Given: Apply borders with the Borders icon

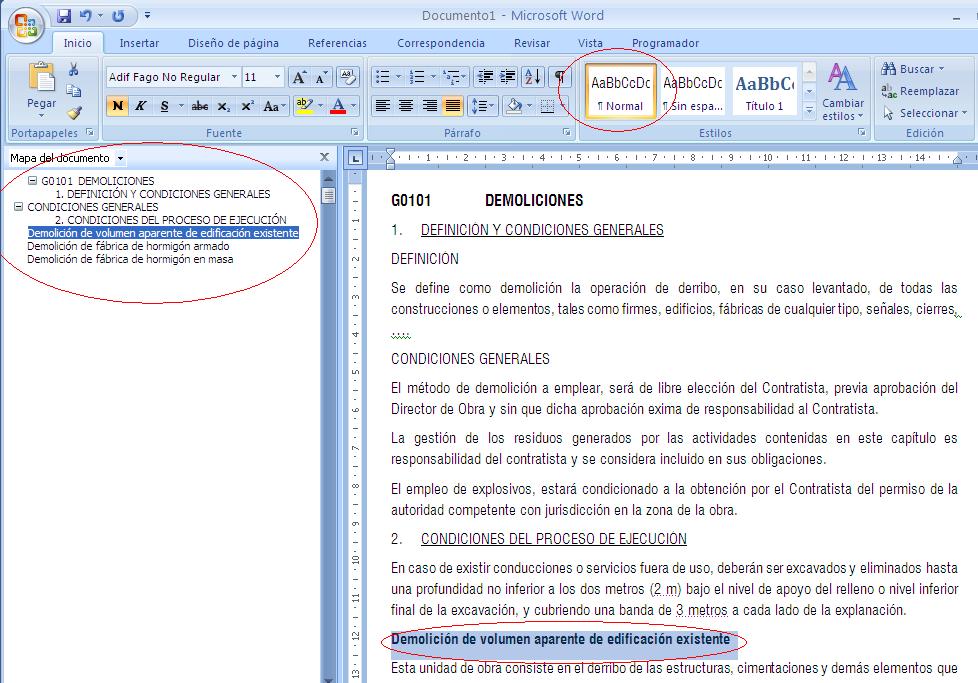Looking at the screenshot, I should click(x=547, y=106).
